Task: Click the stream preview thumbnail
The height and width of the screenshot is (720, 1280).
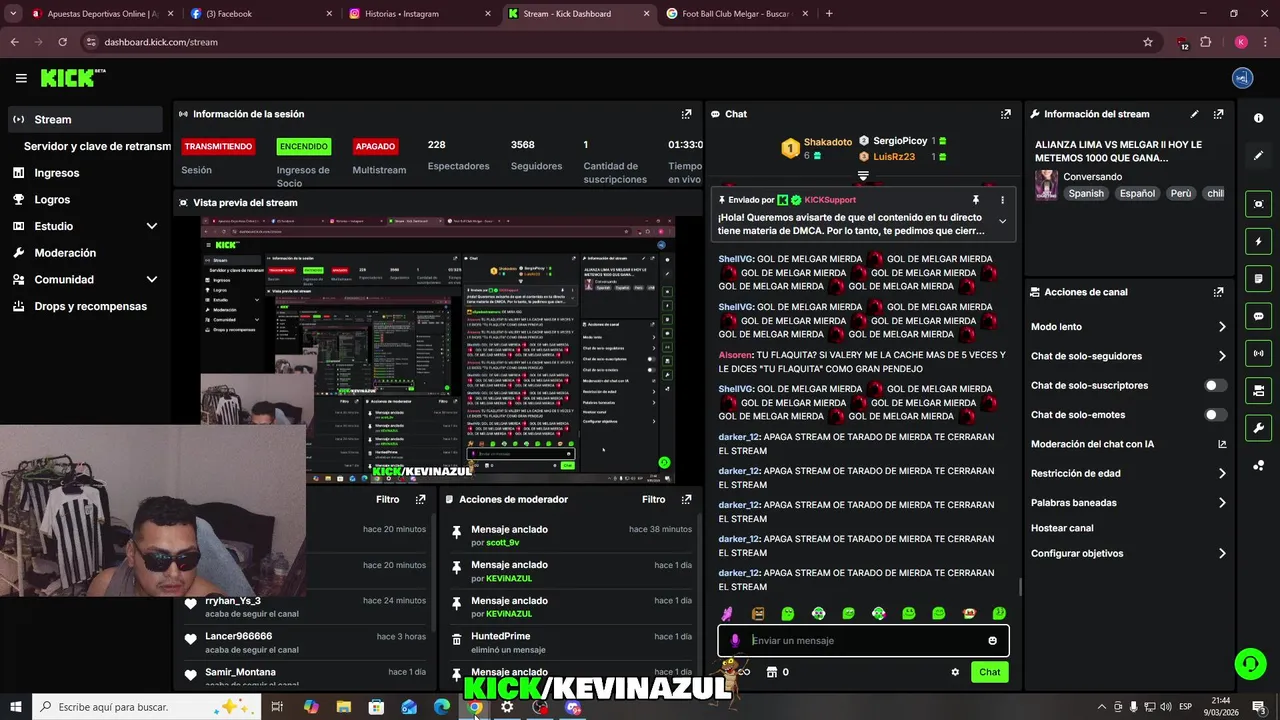Action: [438, 349]
